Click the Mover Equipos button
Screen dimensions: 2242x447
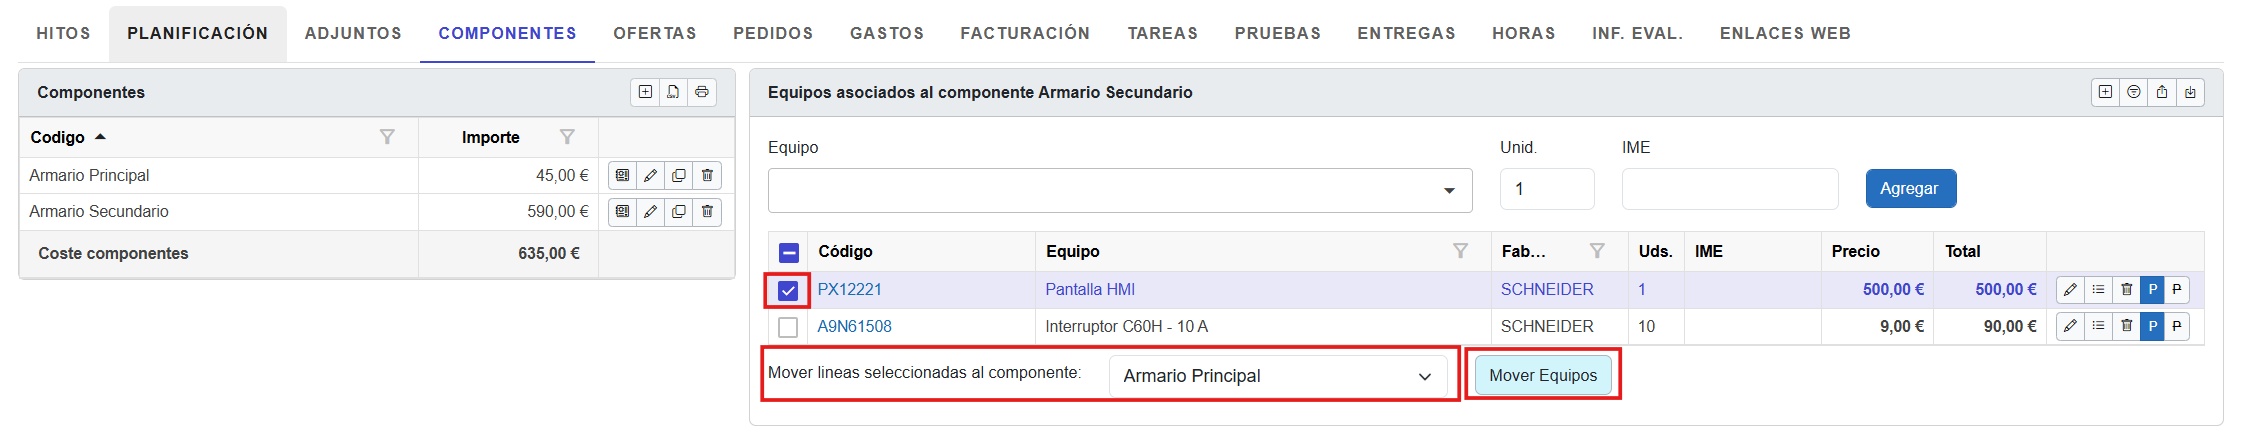[x=1542, y=375]
